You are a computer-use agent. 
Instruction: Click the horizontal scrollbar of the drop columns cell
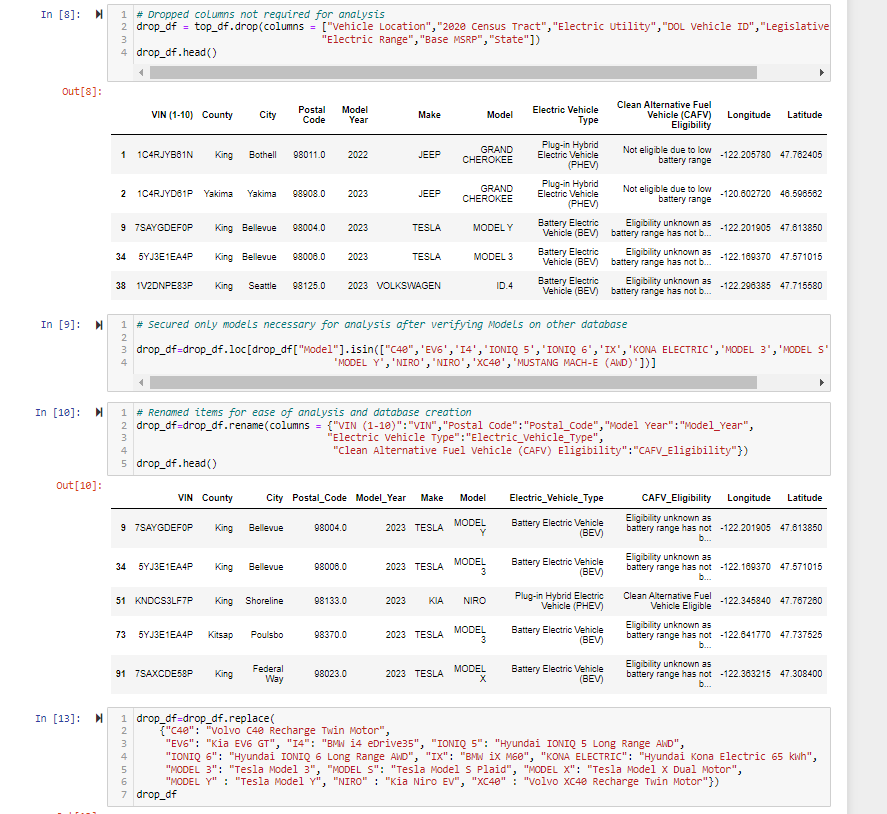click(450, 72)
